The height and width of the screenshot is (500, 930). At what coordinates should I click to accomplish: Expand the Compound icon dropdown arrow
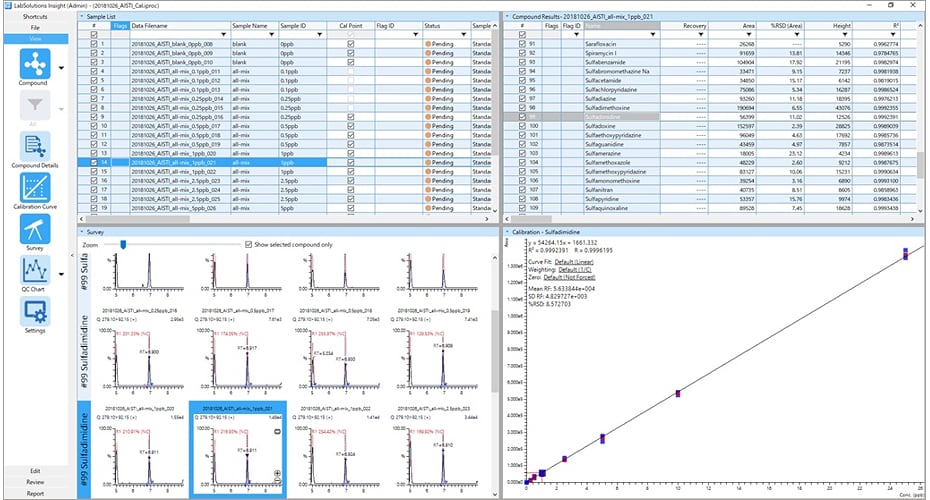[63, 69]
